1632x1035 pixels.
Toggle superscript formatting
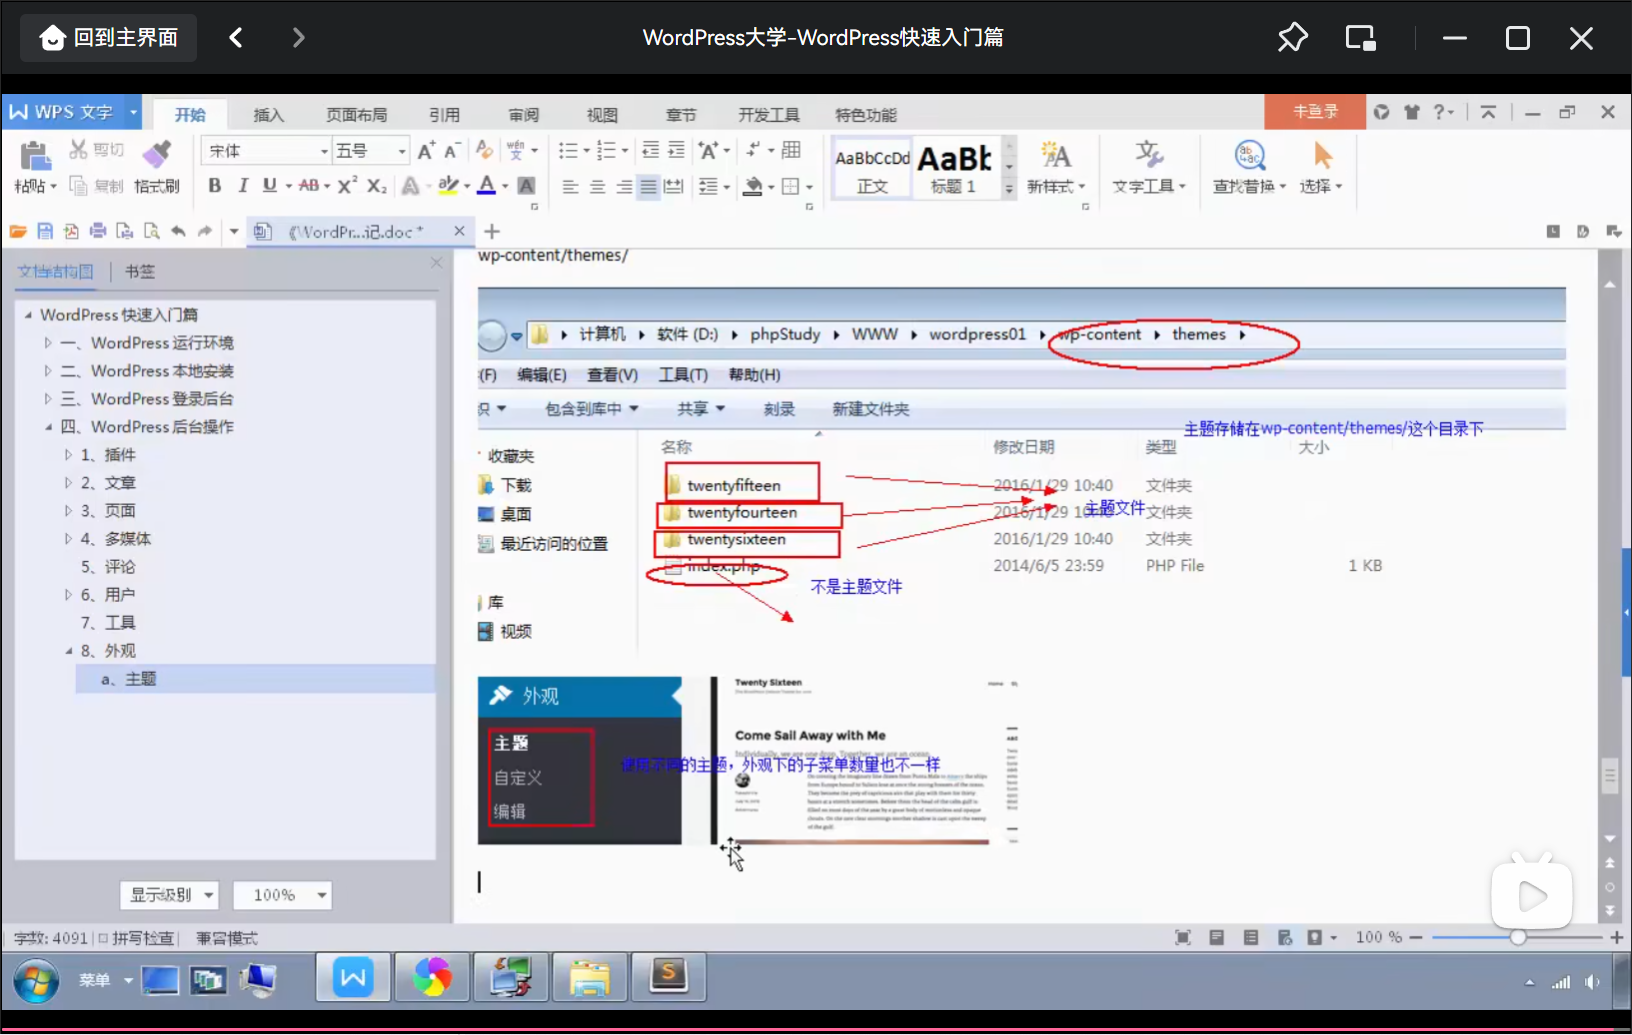pyautogui.click(x=346, y=186)
